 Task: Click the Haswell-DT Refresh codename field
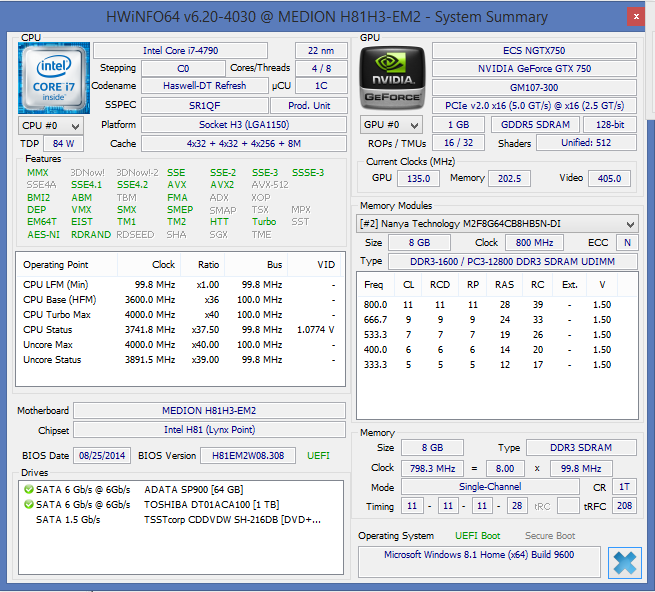204,86
